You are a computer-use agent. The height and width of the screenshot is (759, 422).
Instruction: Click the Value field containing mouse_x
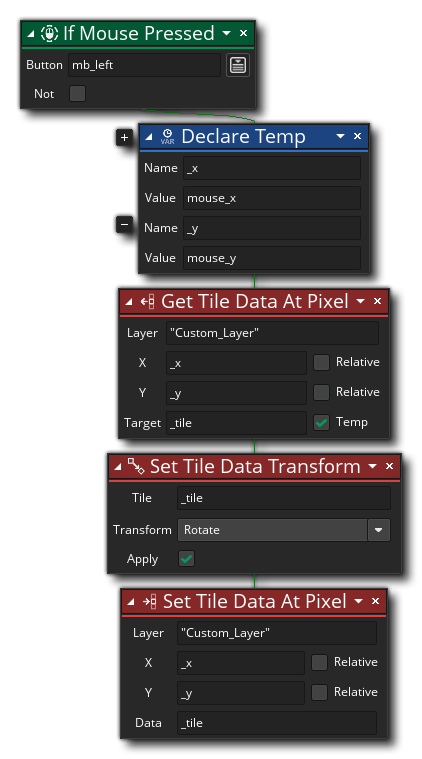tap(272, 198)
